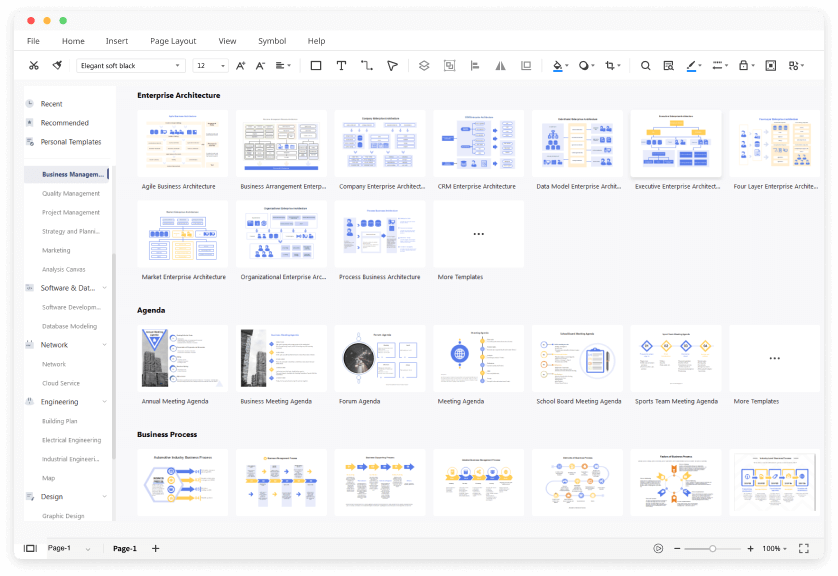This screenshot has width=838, height=576.
Task: Open the font size dropdown
Action: (211, 64)
